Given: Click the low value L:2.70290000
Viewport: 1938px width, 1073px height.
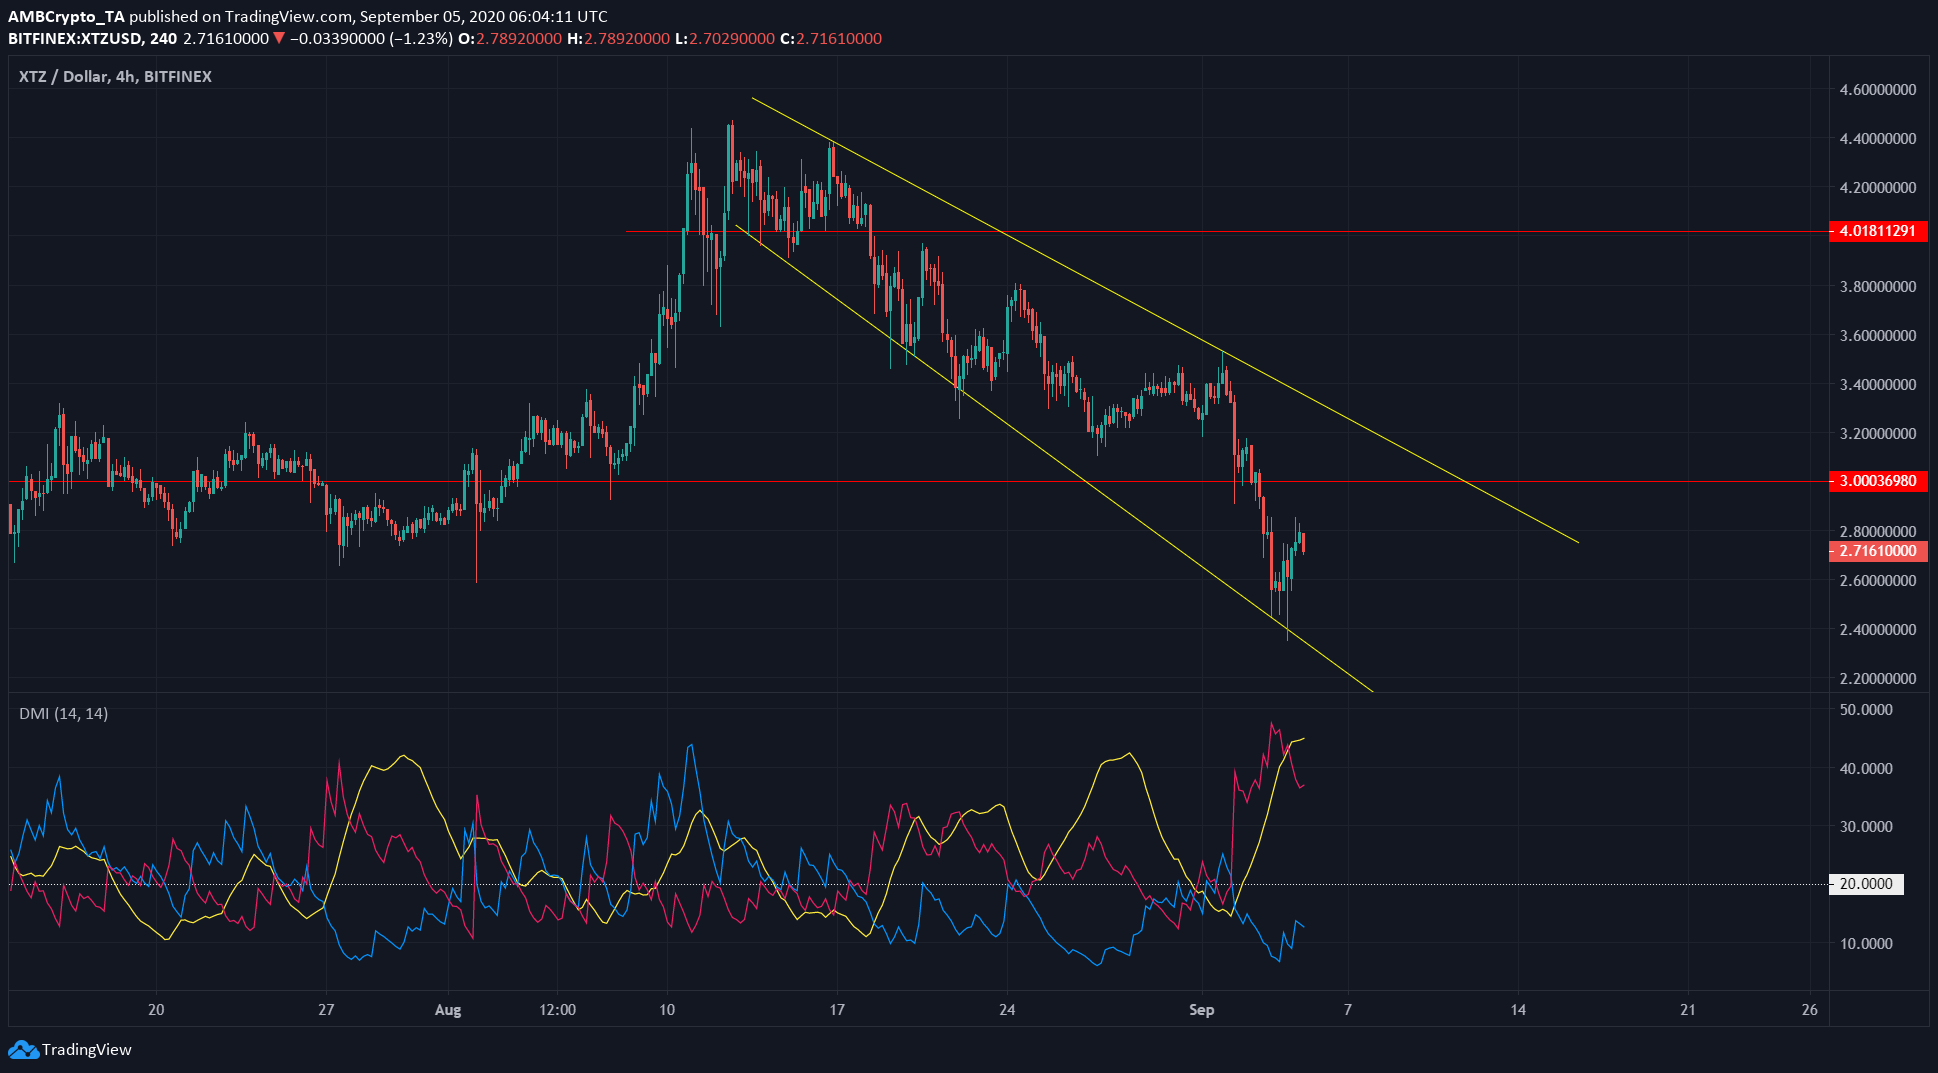Looking at the screenshot, I should pos(725,38).
